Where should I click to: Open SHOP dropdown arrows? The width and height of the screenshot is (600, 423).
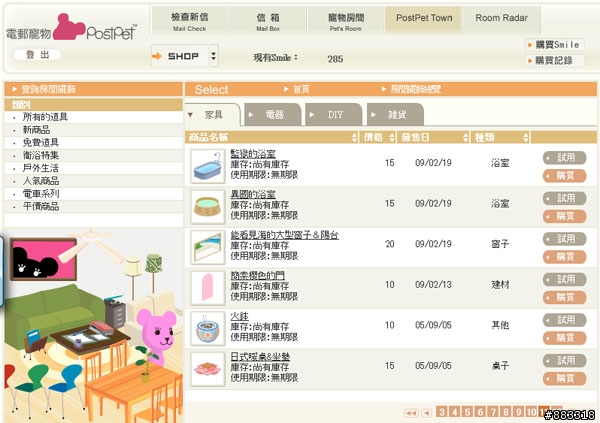214,56
